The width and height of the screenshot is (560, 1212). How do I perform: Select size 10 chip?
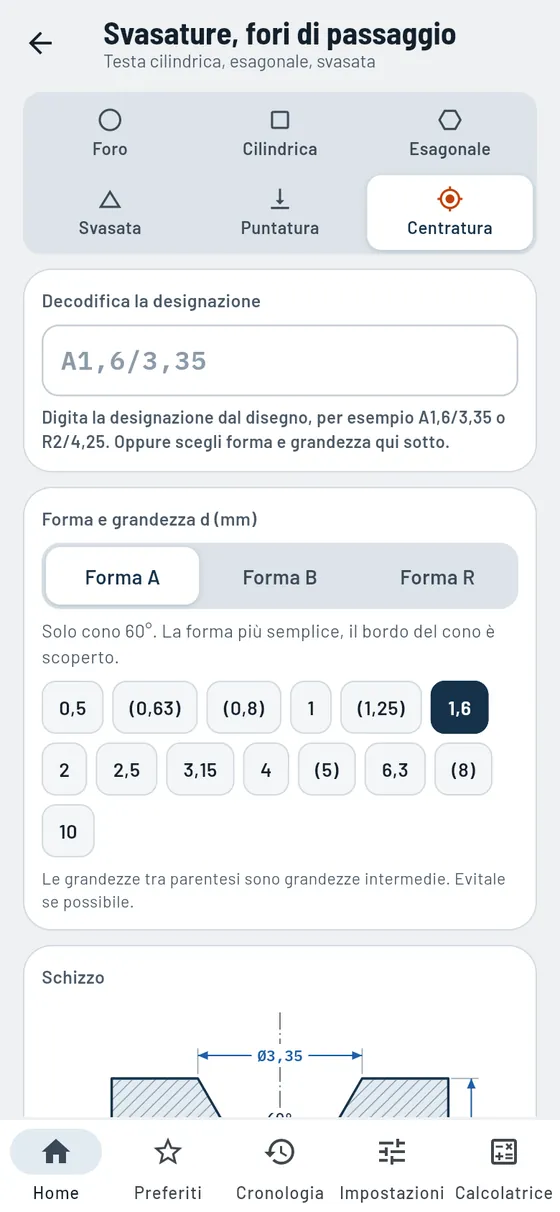click(68, 831)
